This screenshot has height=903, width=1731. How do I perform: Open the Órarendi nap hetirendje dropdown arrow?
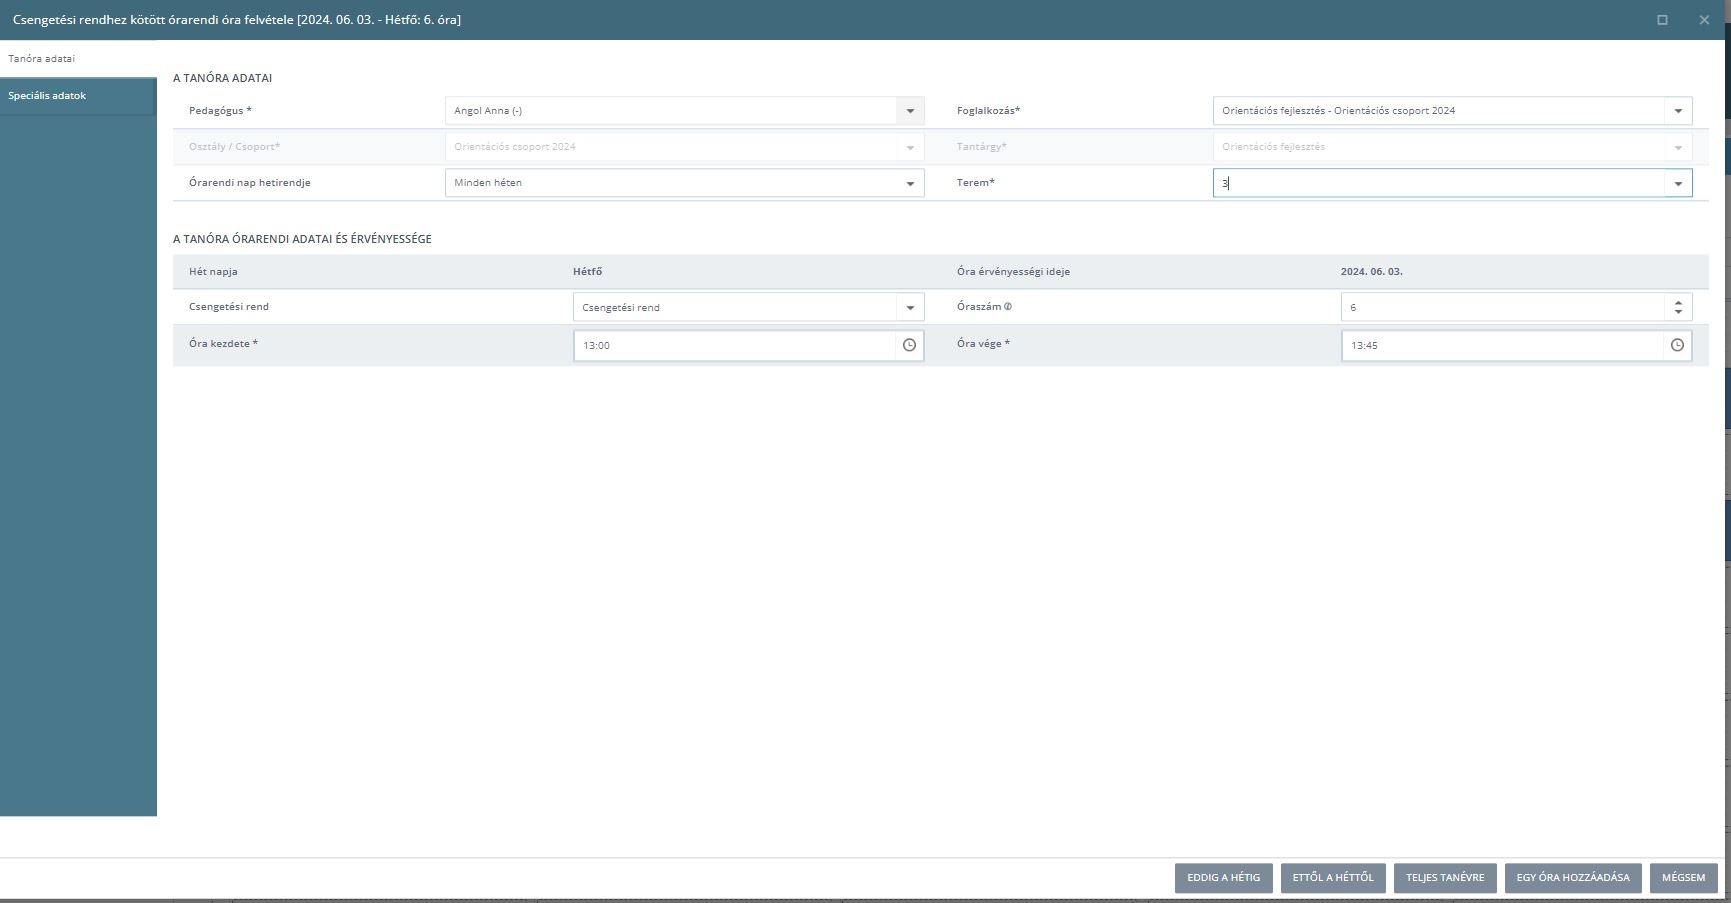910,183
